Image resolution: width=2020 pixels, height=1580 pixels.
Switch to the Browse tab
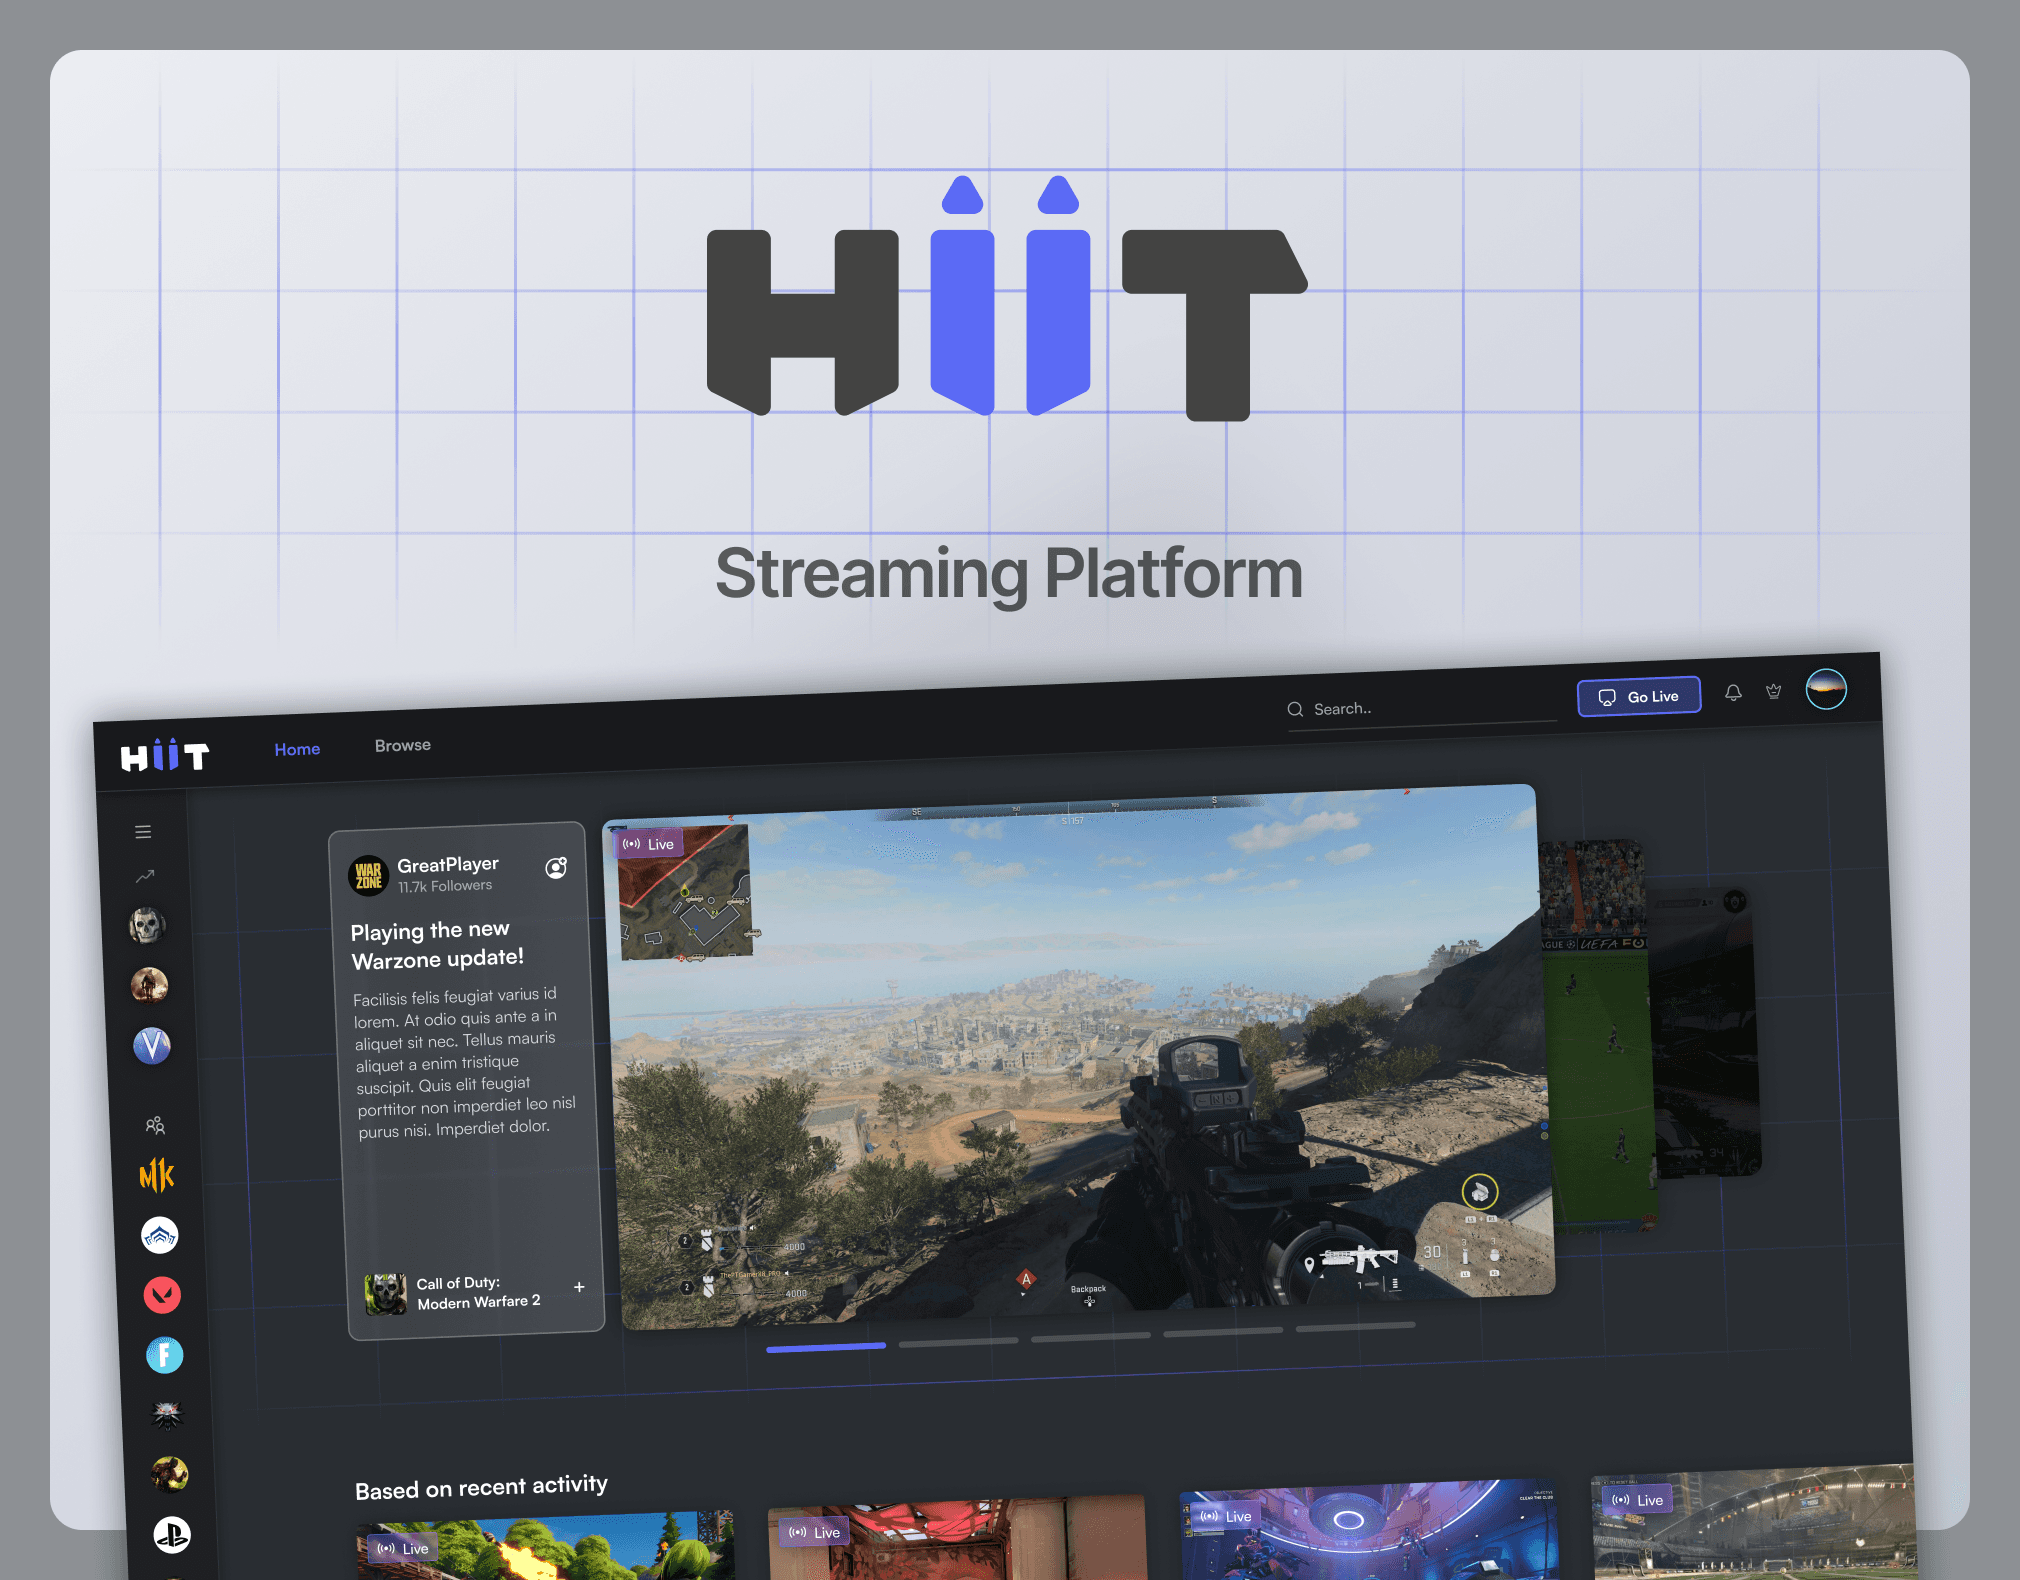pos(402,745)
